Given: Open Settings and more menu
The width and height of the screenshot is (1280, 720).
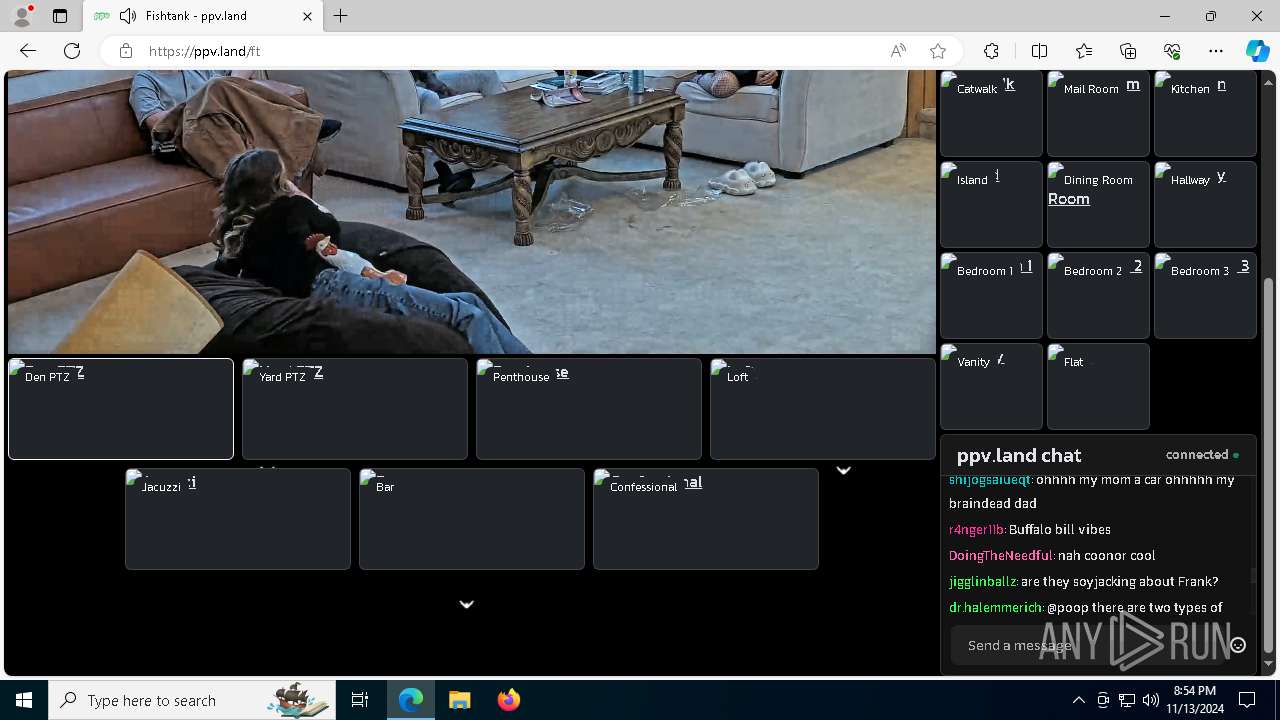Looking at the screenshot, I should 1216,51.
